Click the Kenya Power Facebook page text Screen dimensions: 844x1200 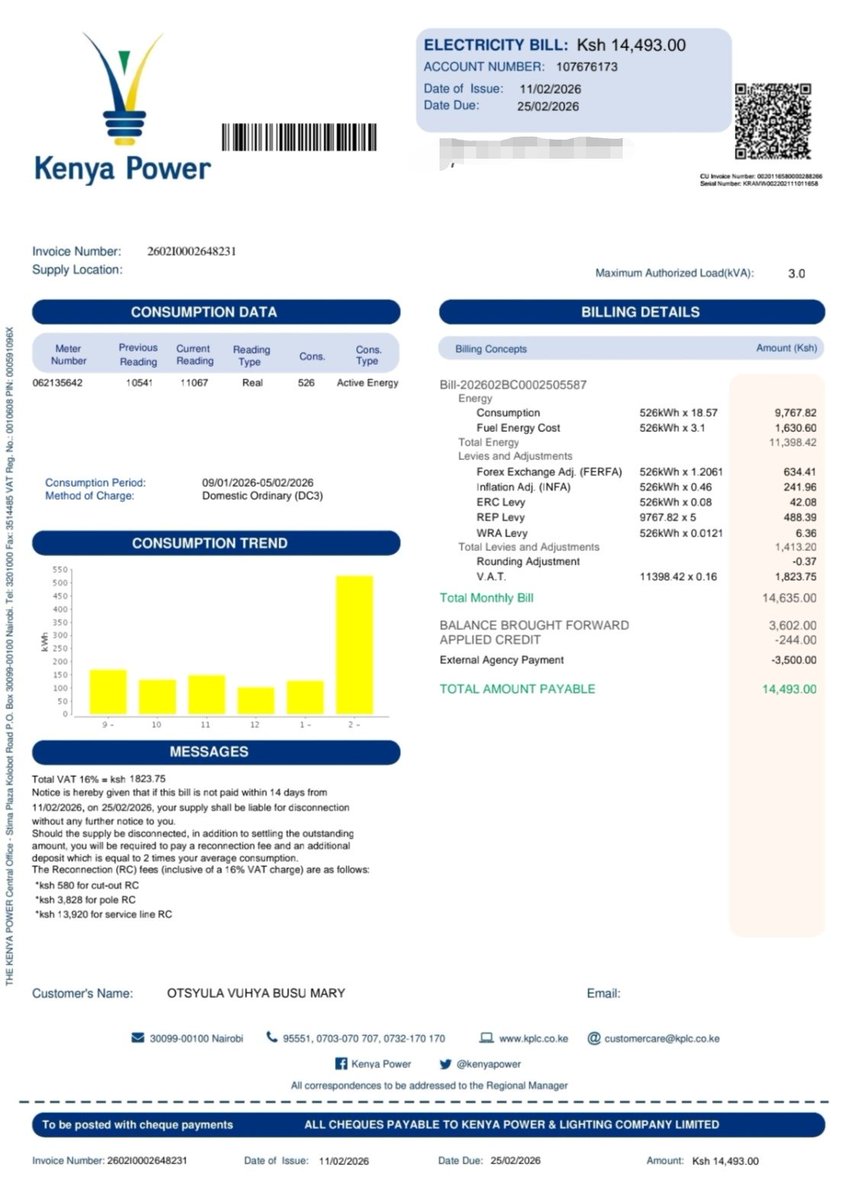pyautogui.click(x=381, y=1064)
